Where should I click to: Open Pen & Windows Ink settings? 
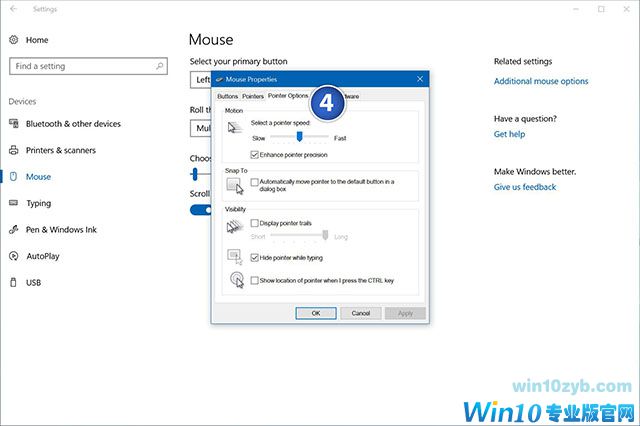[61, 229]
